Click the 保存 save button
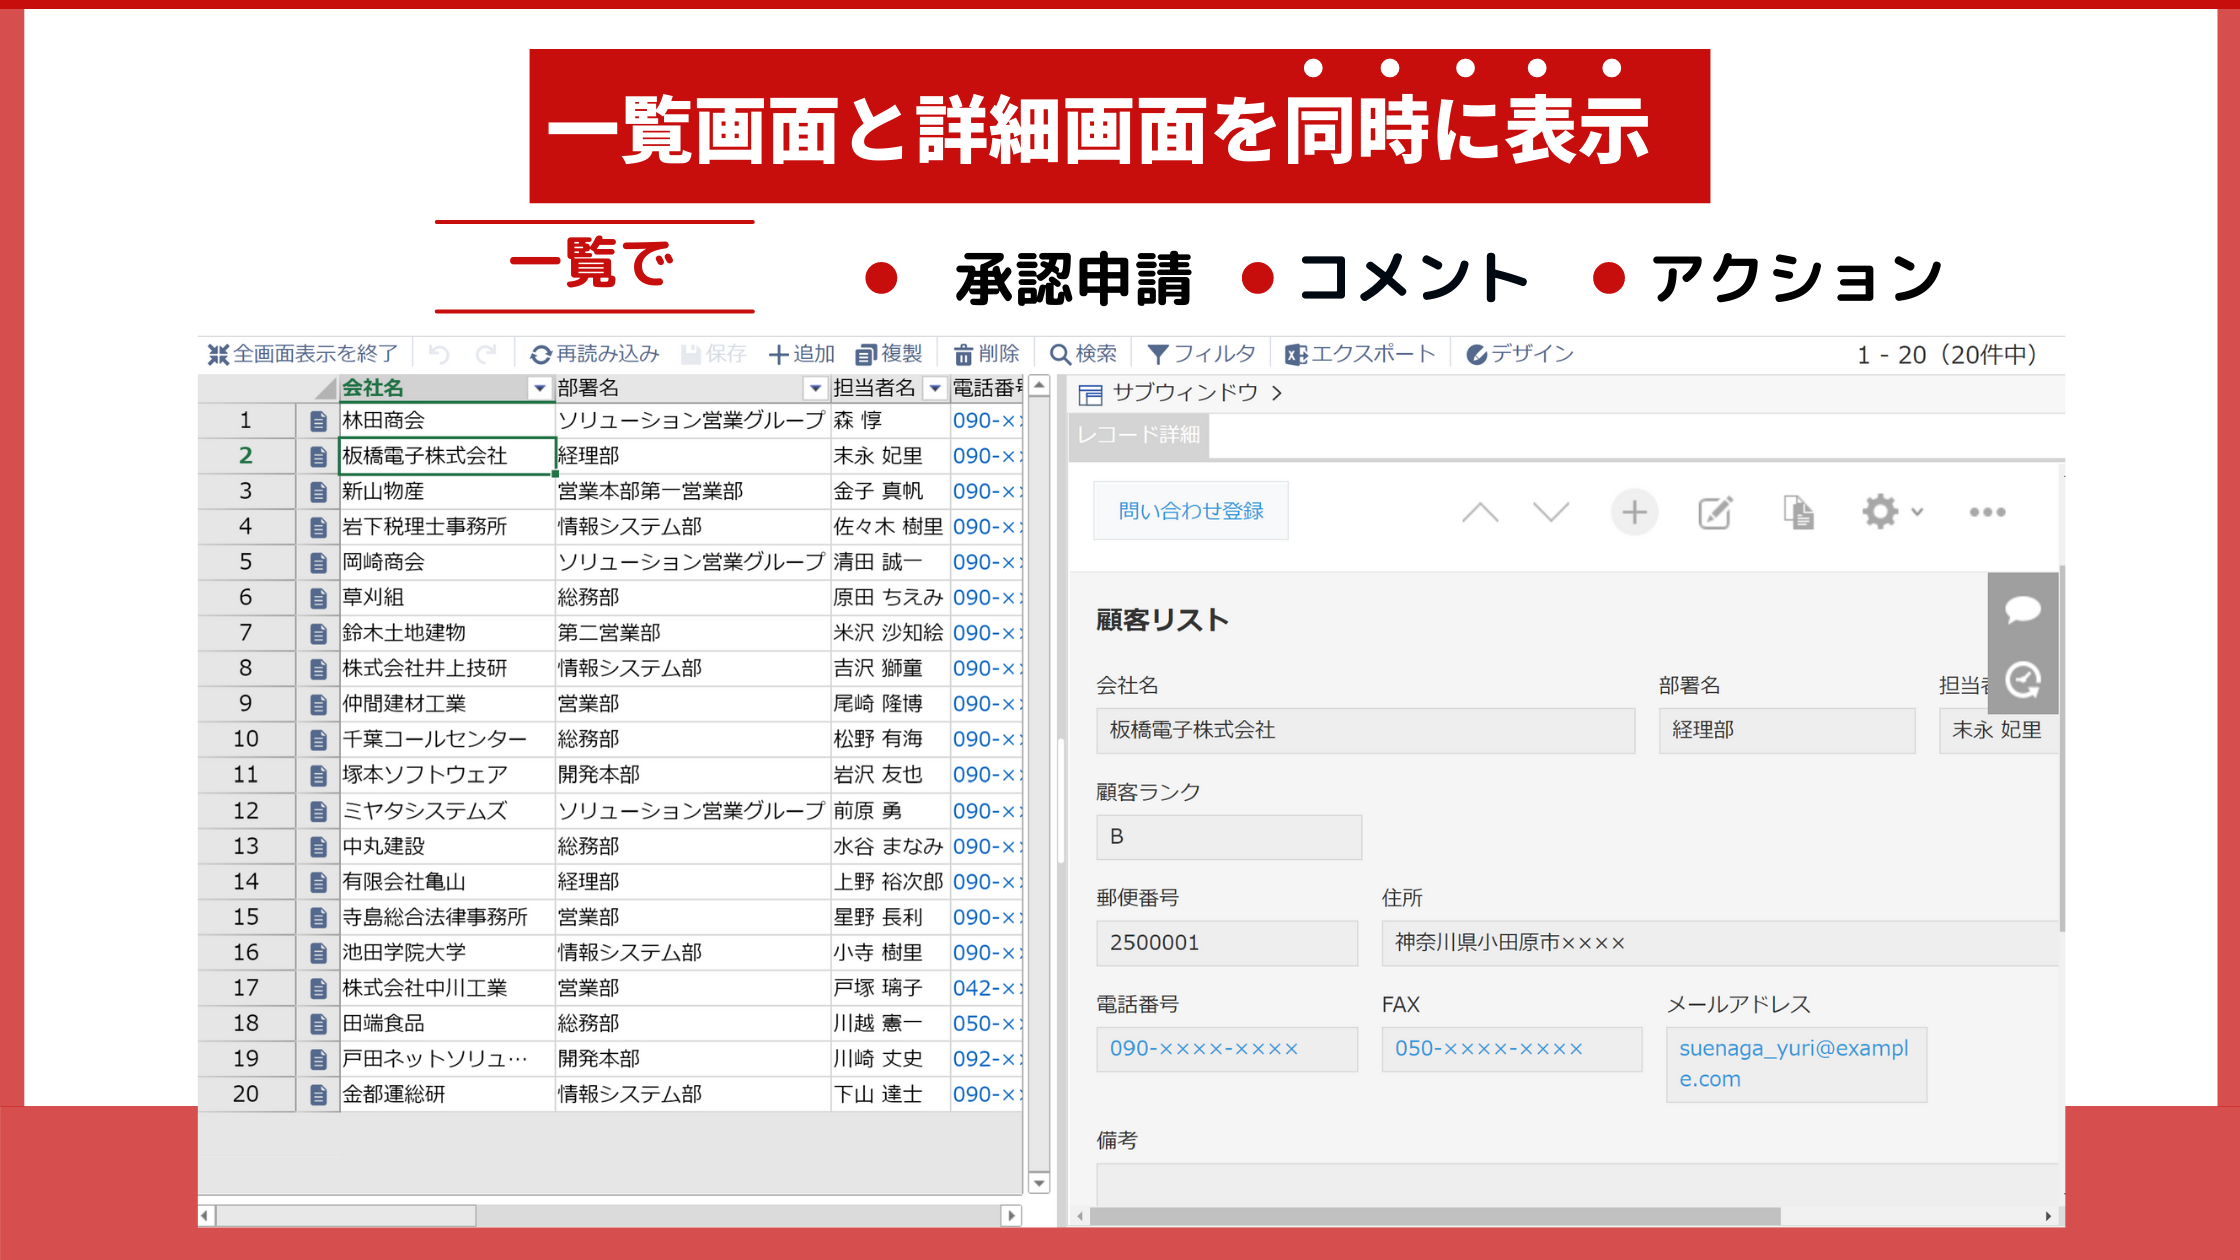This screenshot has width=2240, height=1260. coord(714,354)
